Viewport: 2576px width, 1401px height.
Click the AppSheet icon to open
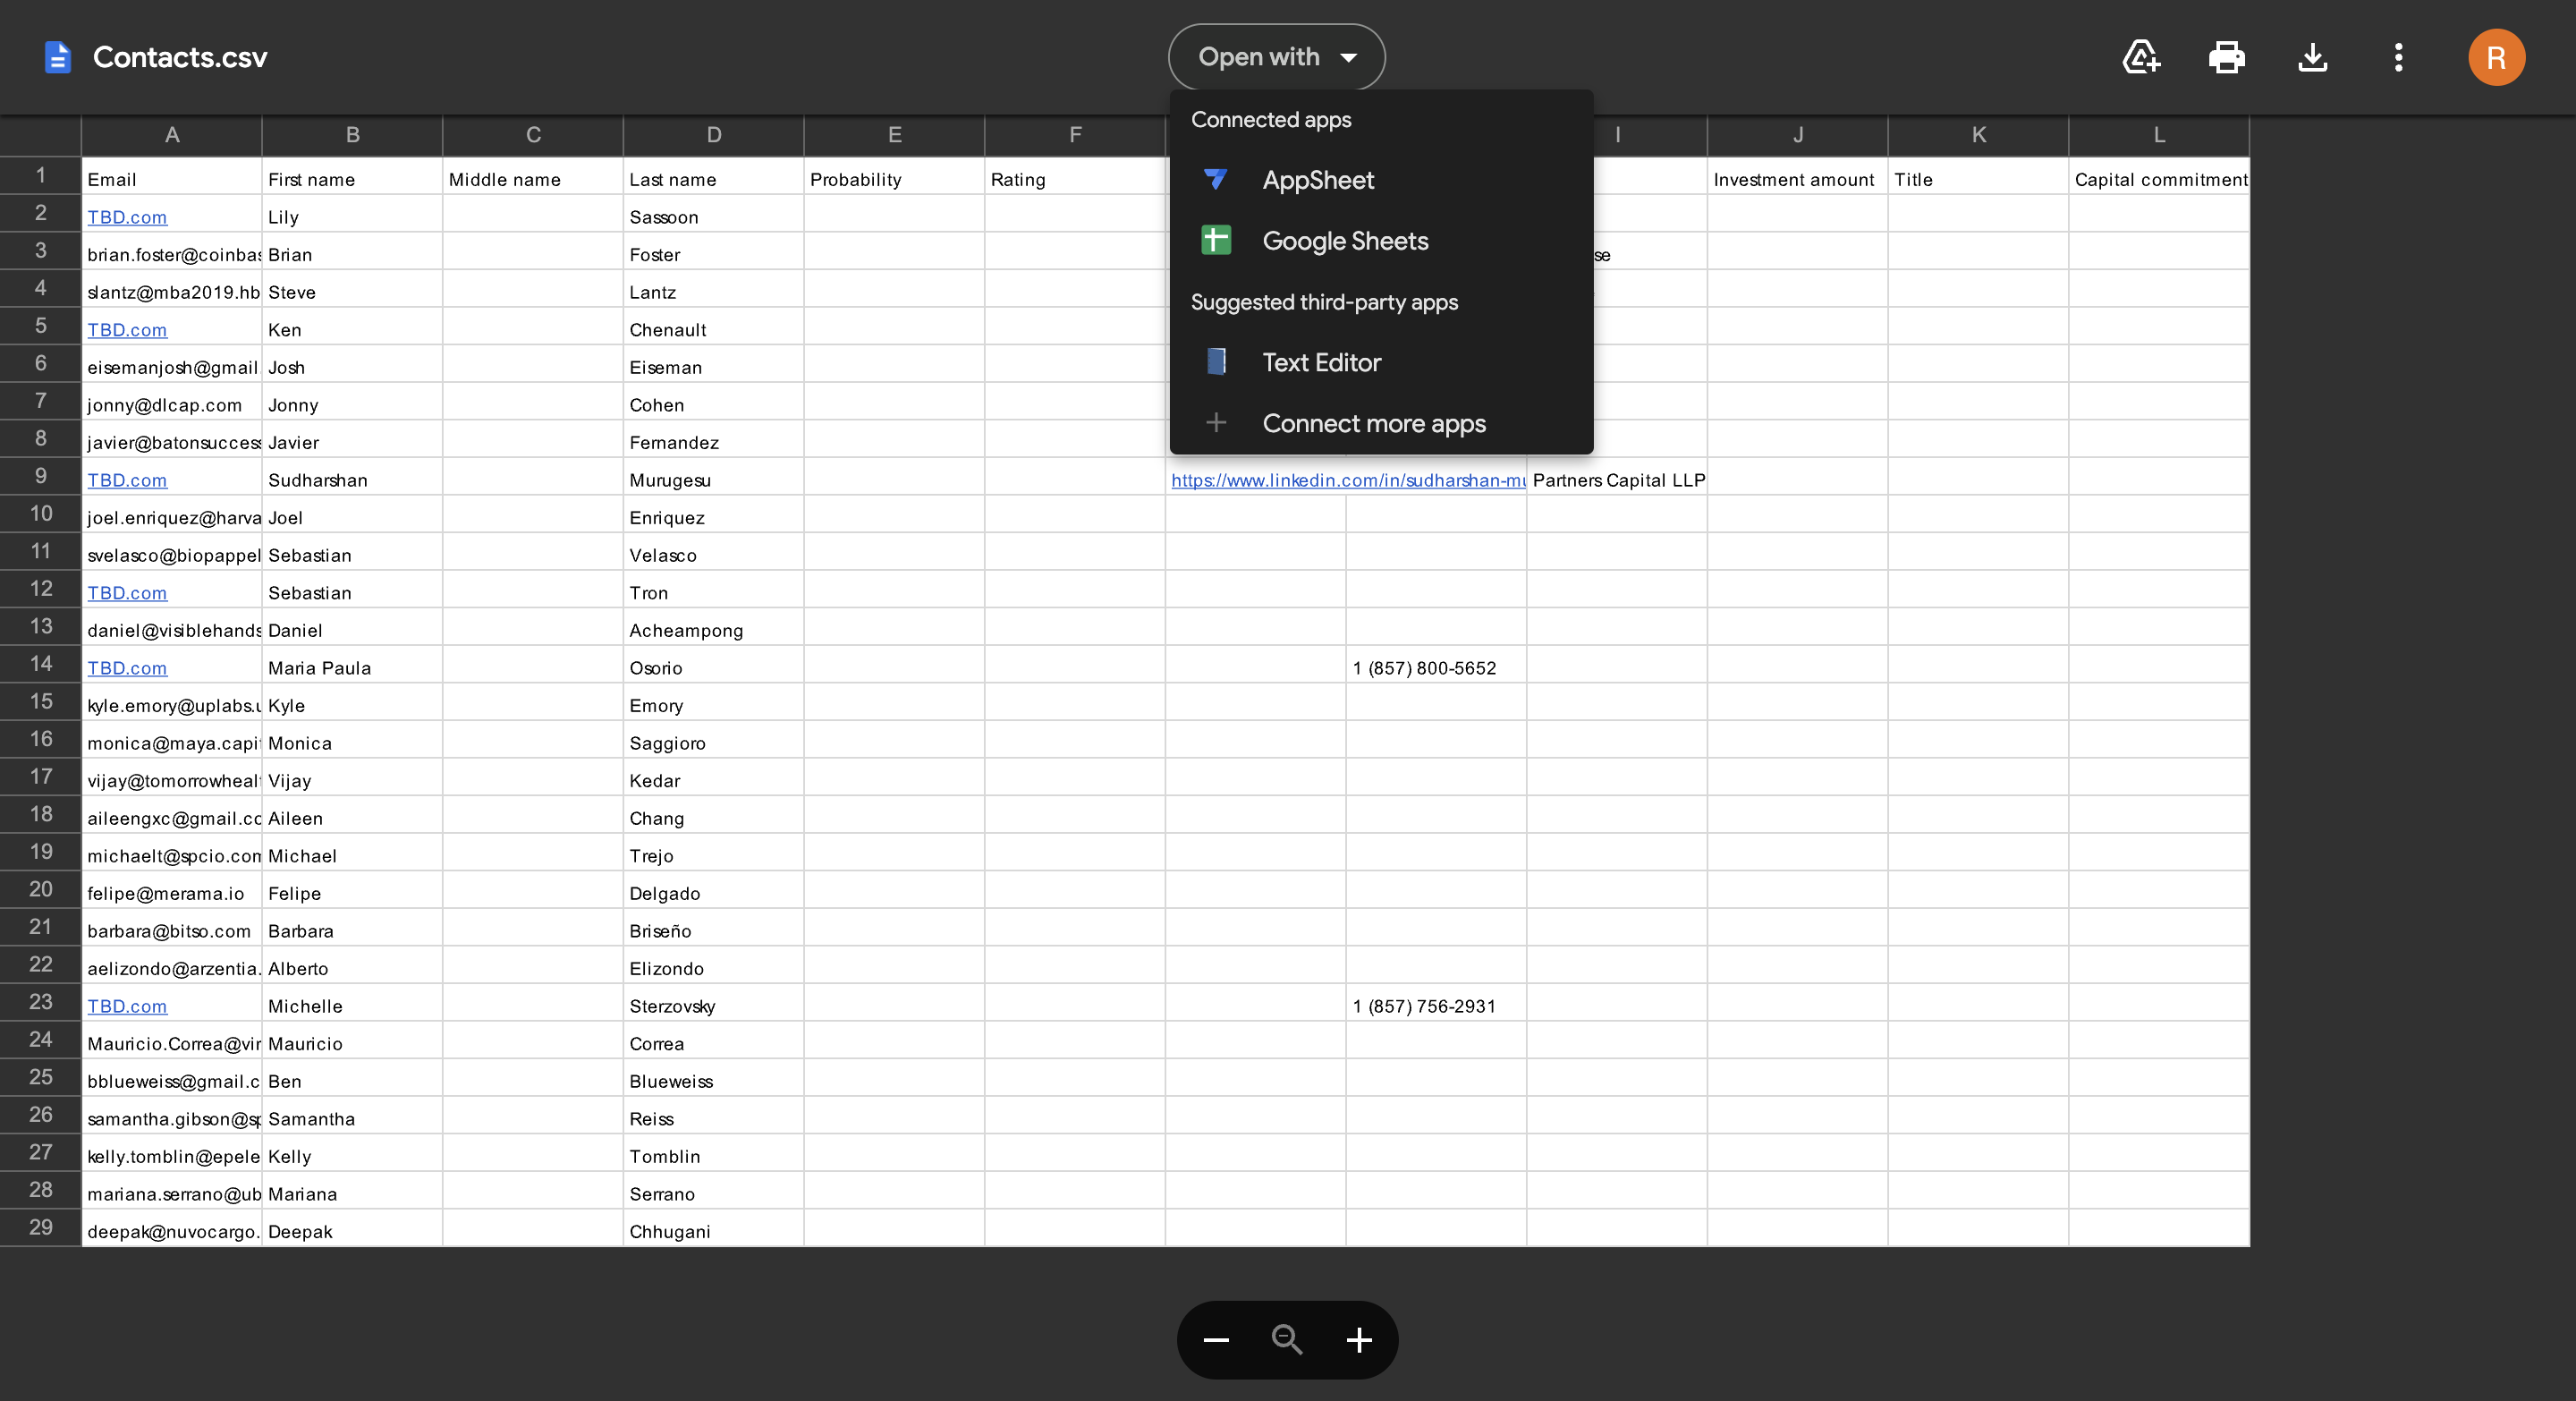coord(1217,180)
